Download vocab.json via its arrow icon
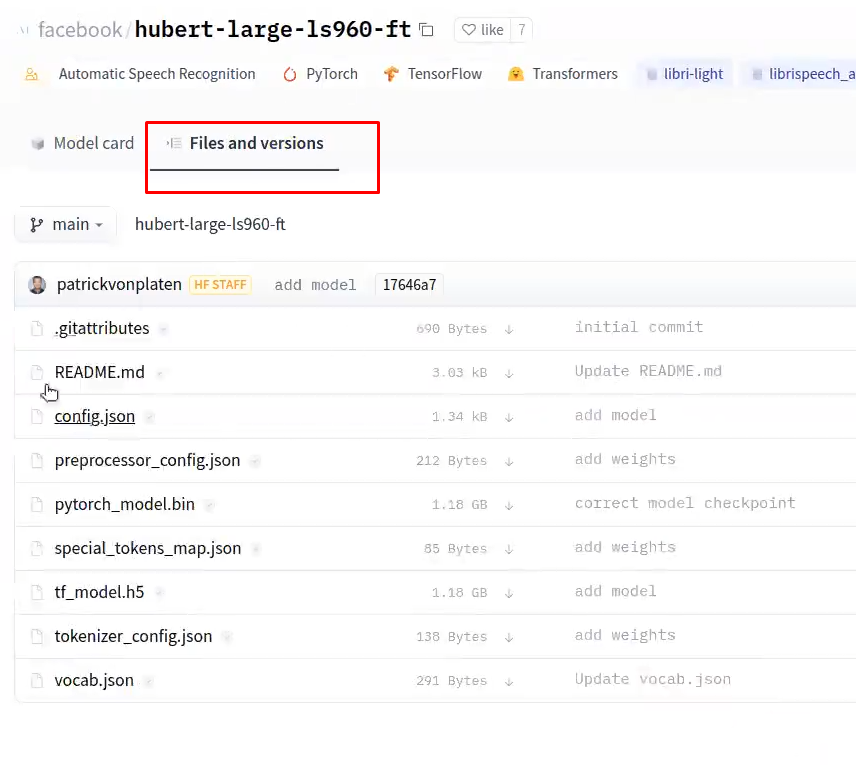856x765 pixels. tap(509, 681)
